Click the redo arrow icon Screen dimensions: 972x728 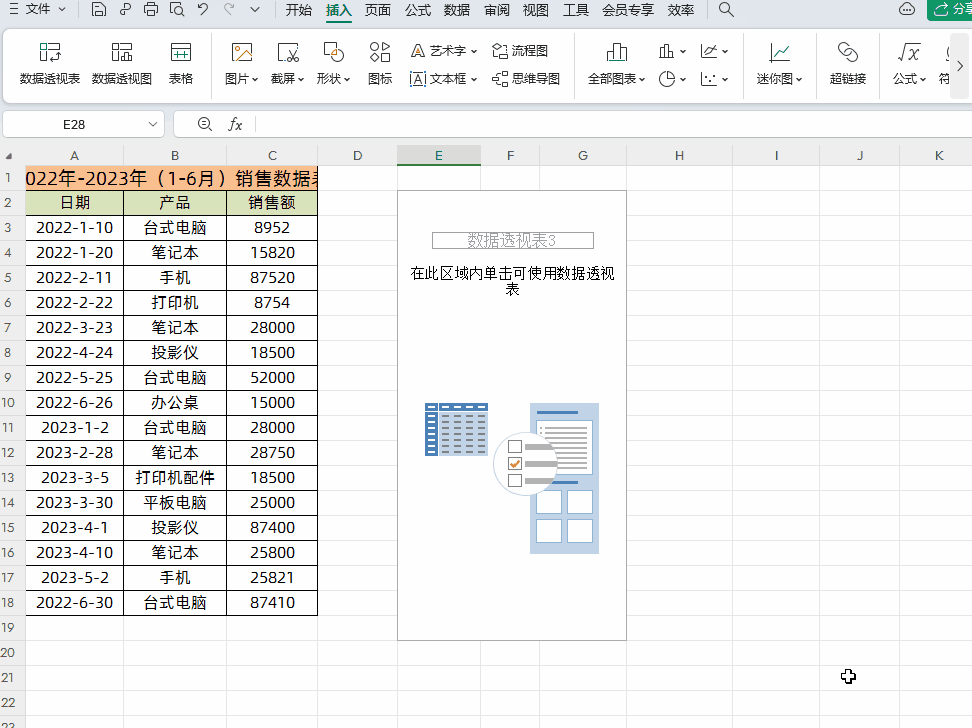[229, 9]
